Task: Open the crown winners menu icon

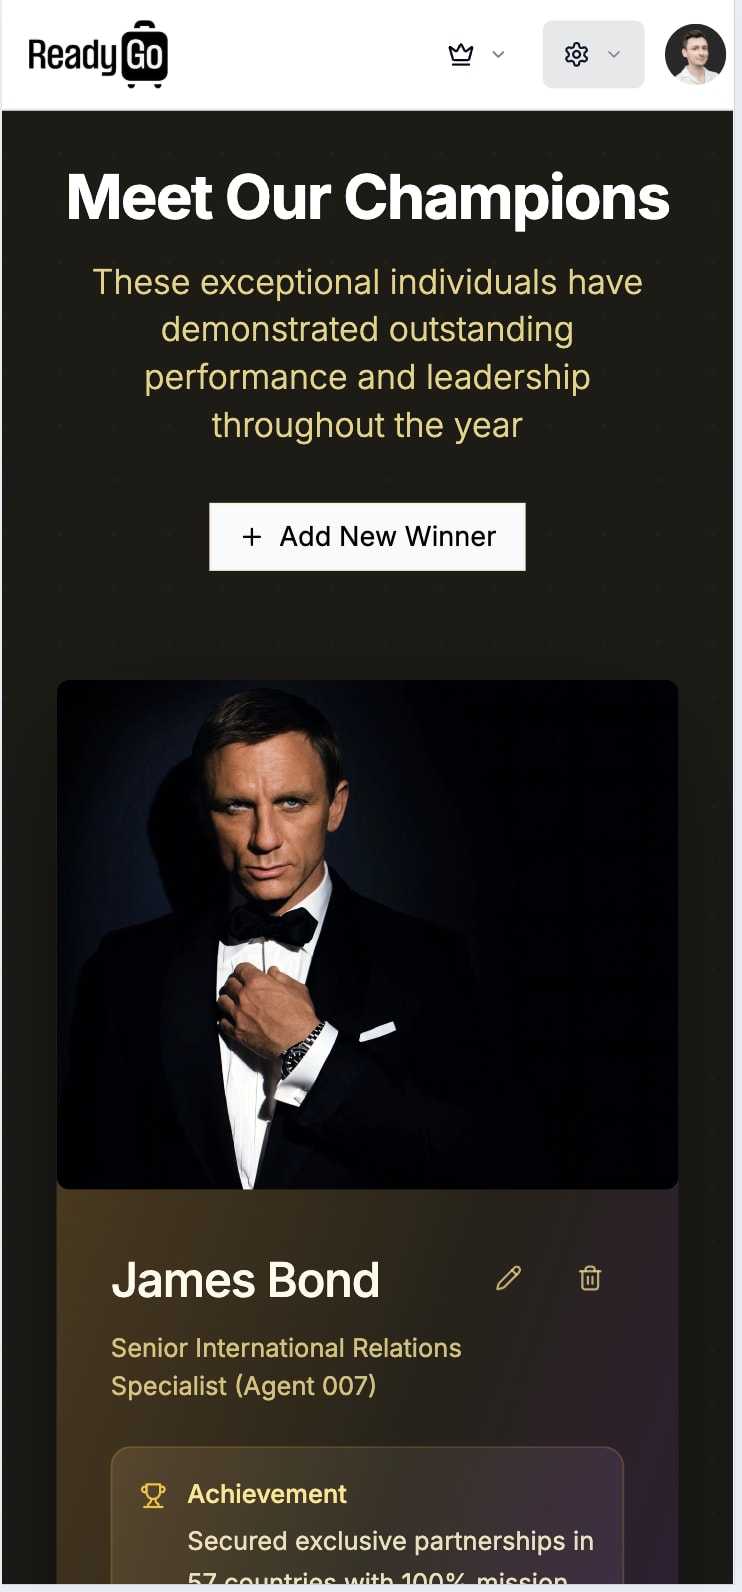Action: pyautogui.click(x=461, y=54)
